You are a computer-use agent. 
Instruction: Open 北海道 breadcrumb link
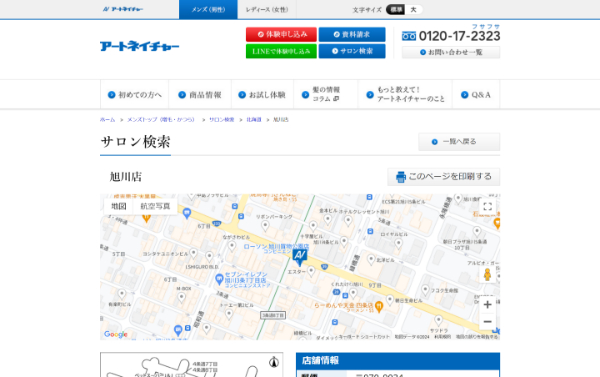tap(254, 120)
